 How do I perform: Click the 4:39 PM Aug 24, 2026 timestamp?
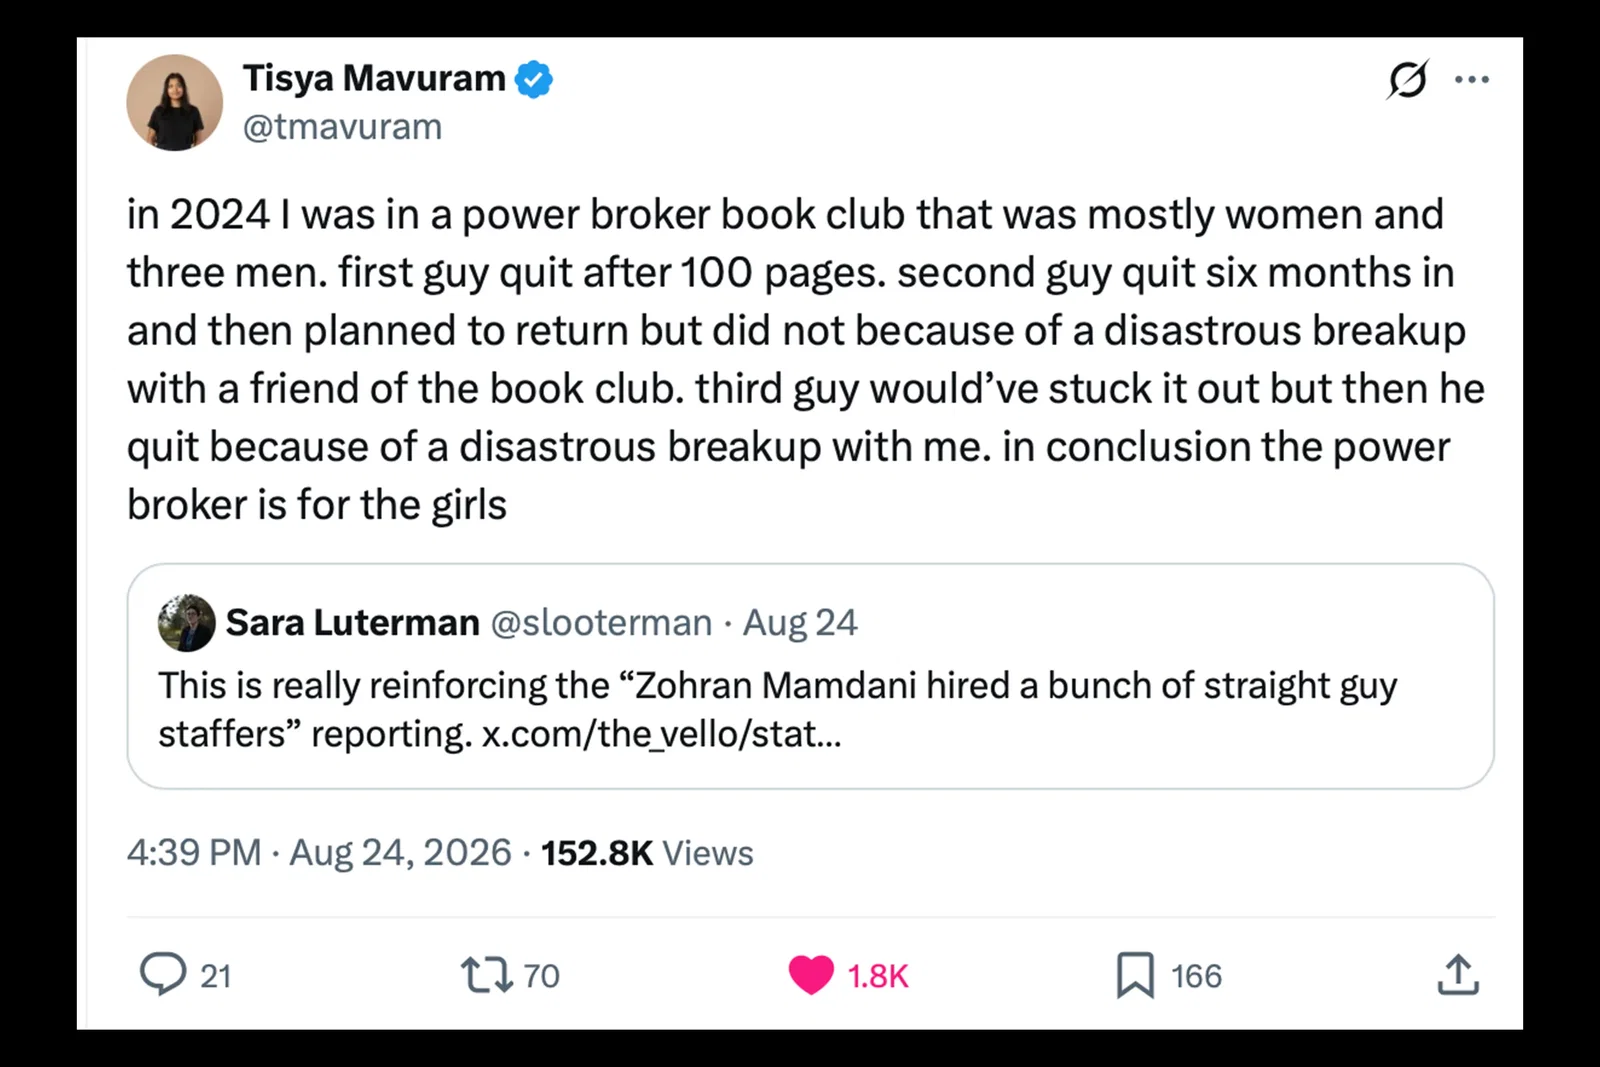click(319, 853)
